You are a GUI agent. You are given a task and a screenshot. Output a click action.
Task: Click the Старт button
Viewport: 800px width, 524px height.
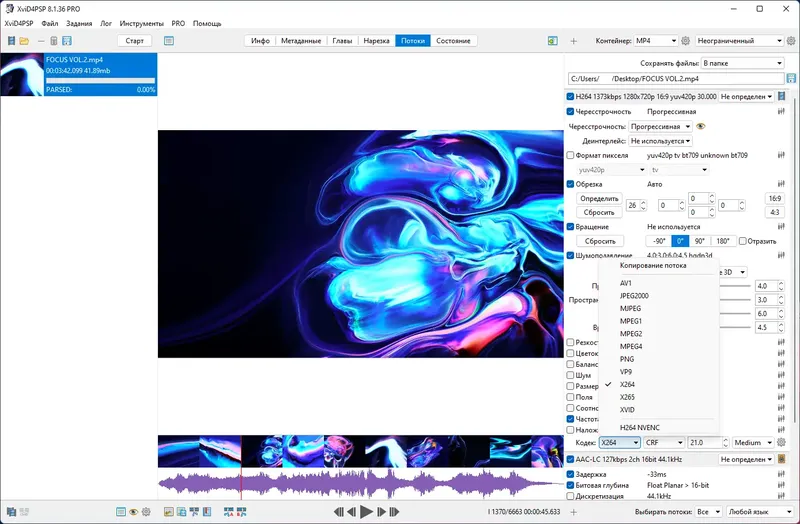pos(135,41)
